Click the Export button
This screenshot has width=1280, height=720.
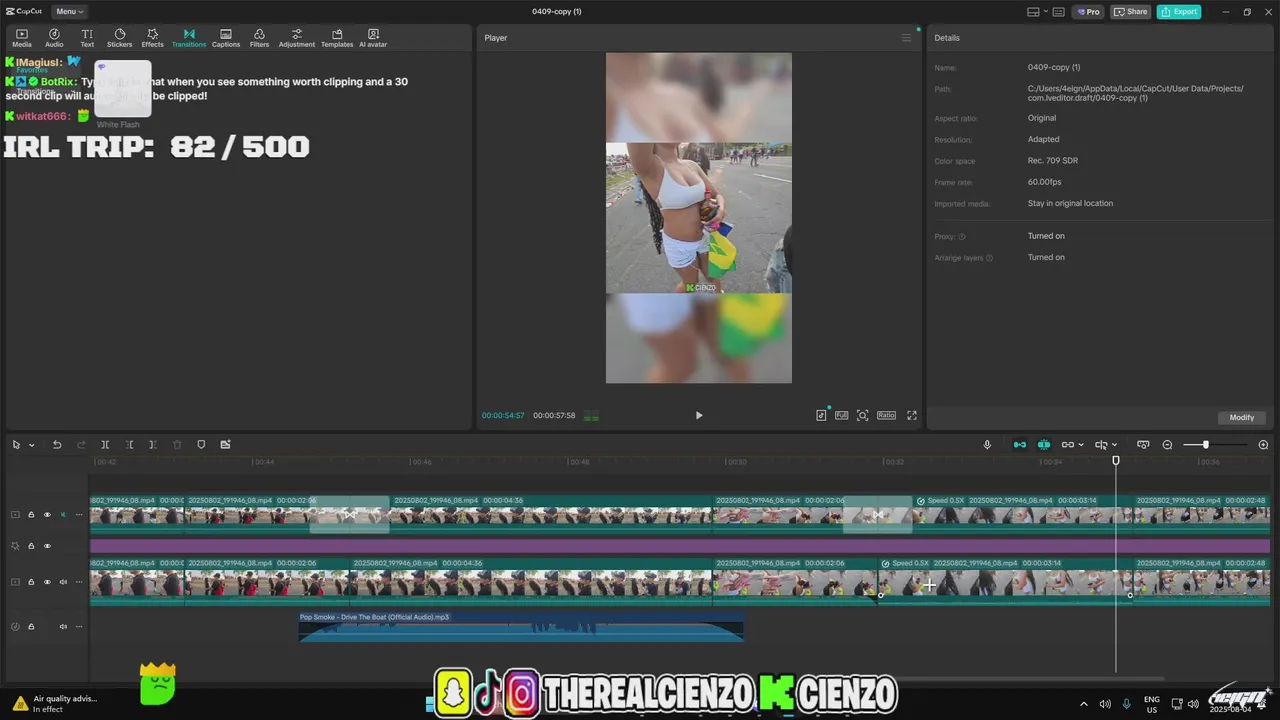click(x=1179, y=12)
